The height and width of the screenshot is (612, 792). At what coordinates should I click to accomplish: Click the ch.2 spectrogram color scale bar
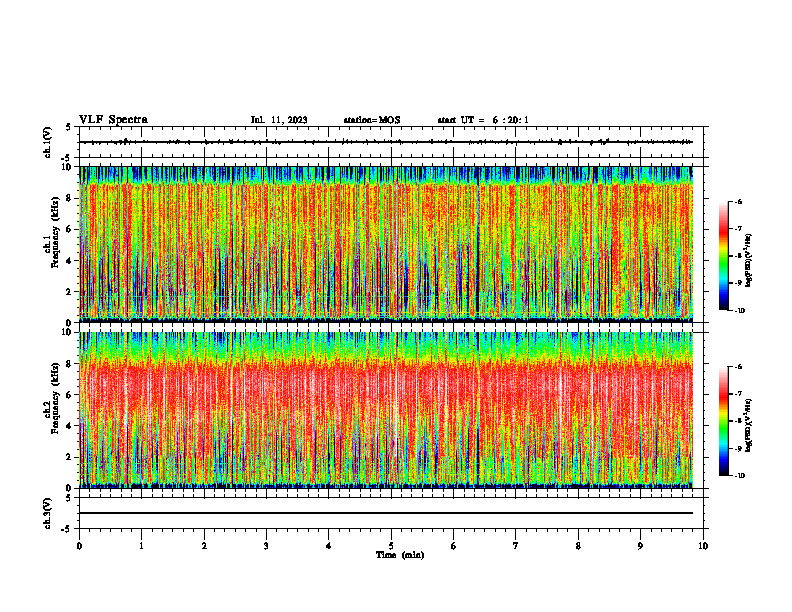coord(723,421)
